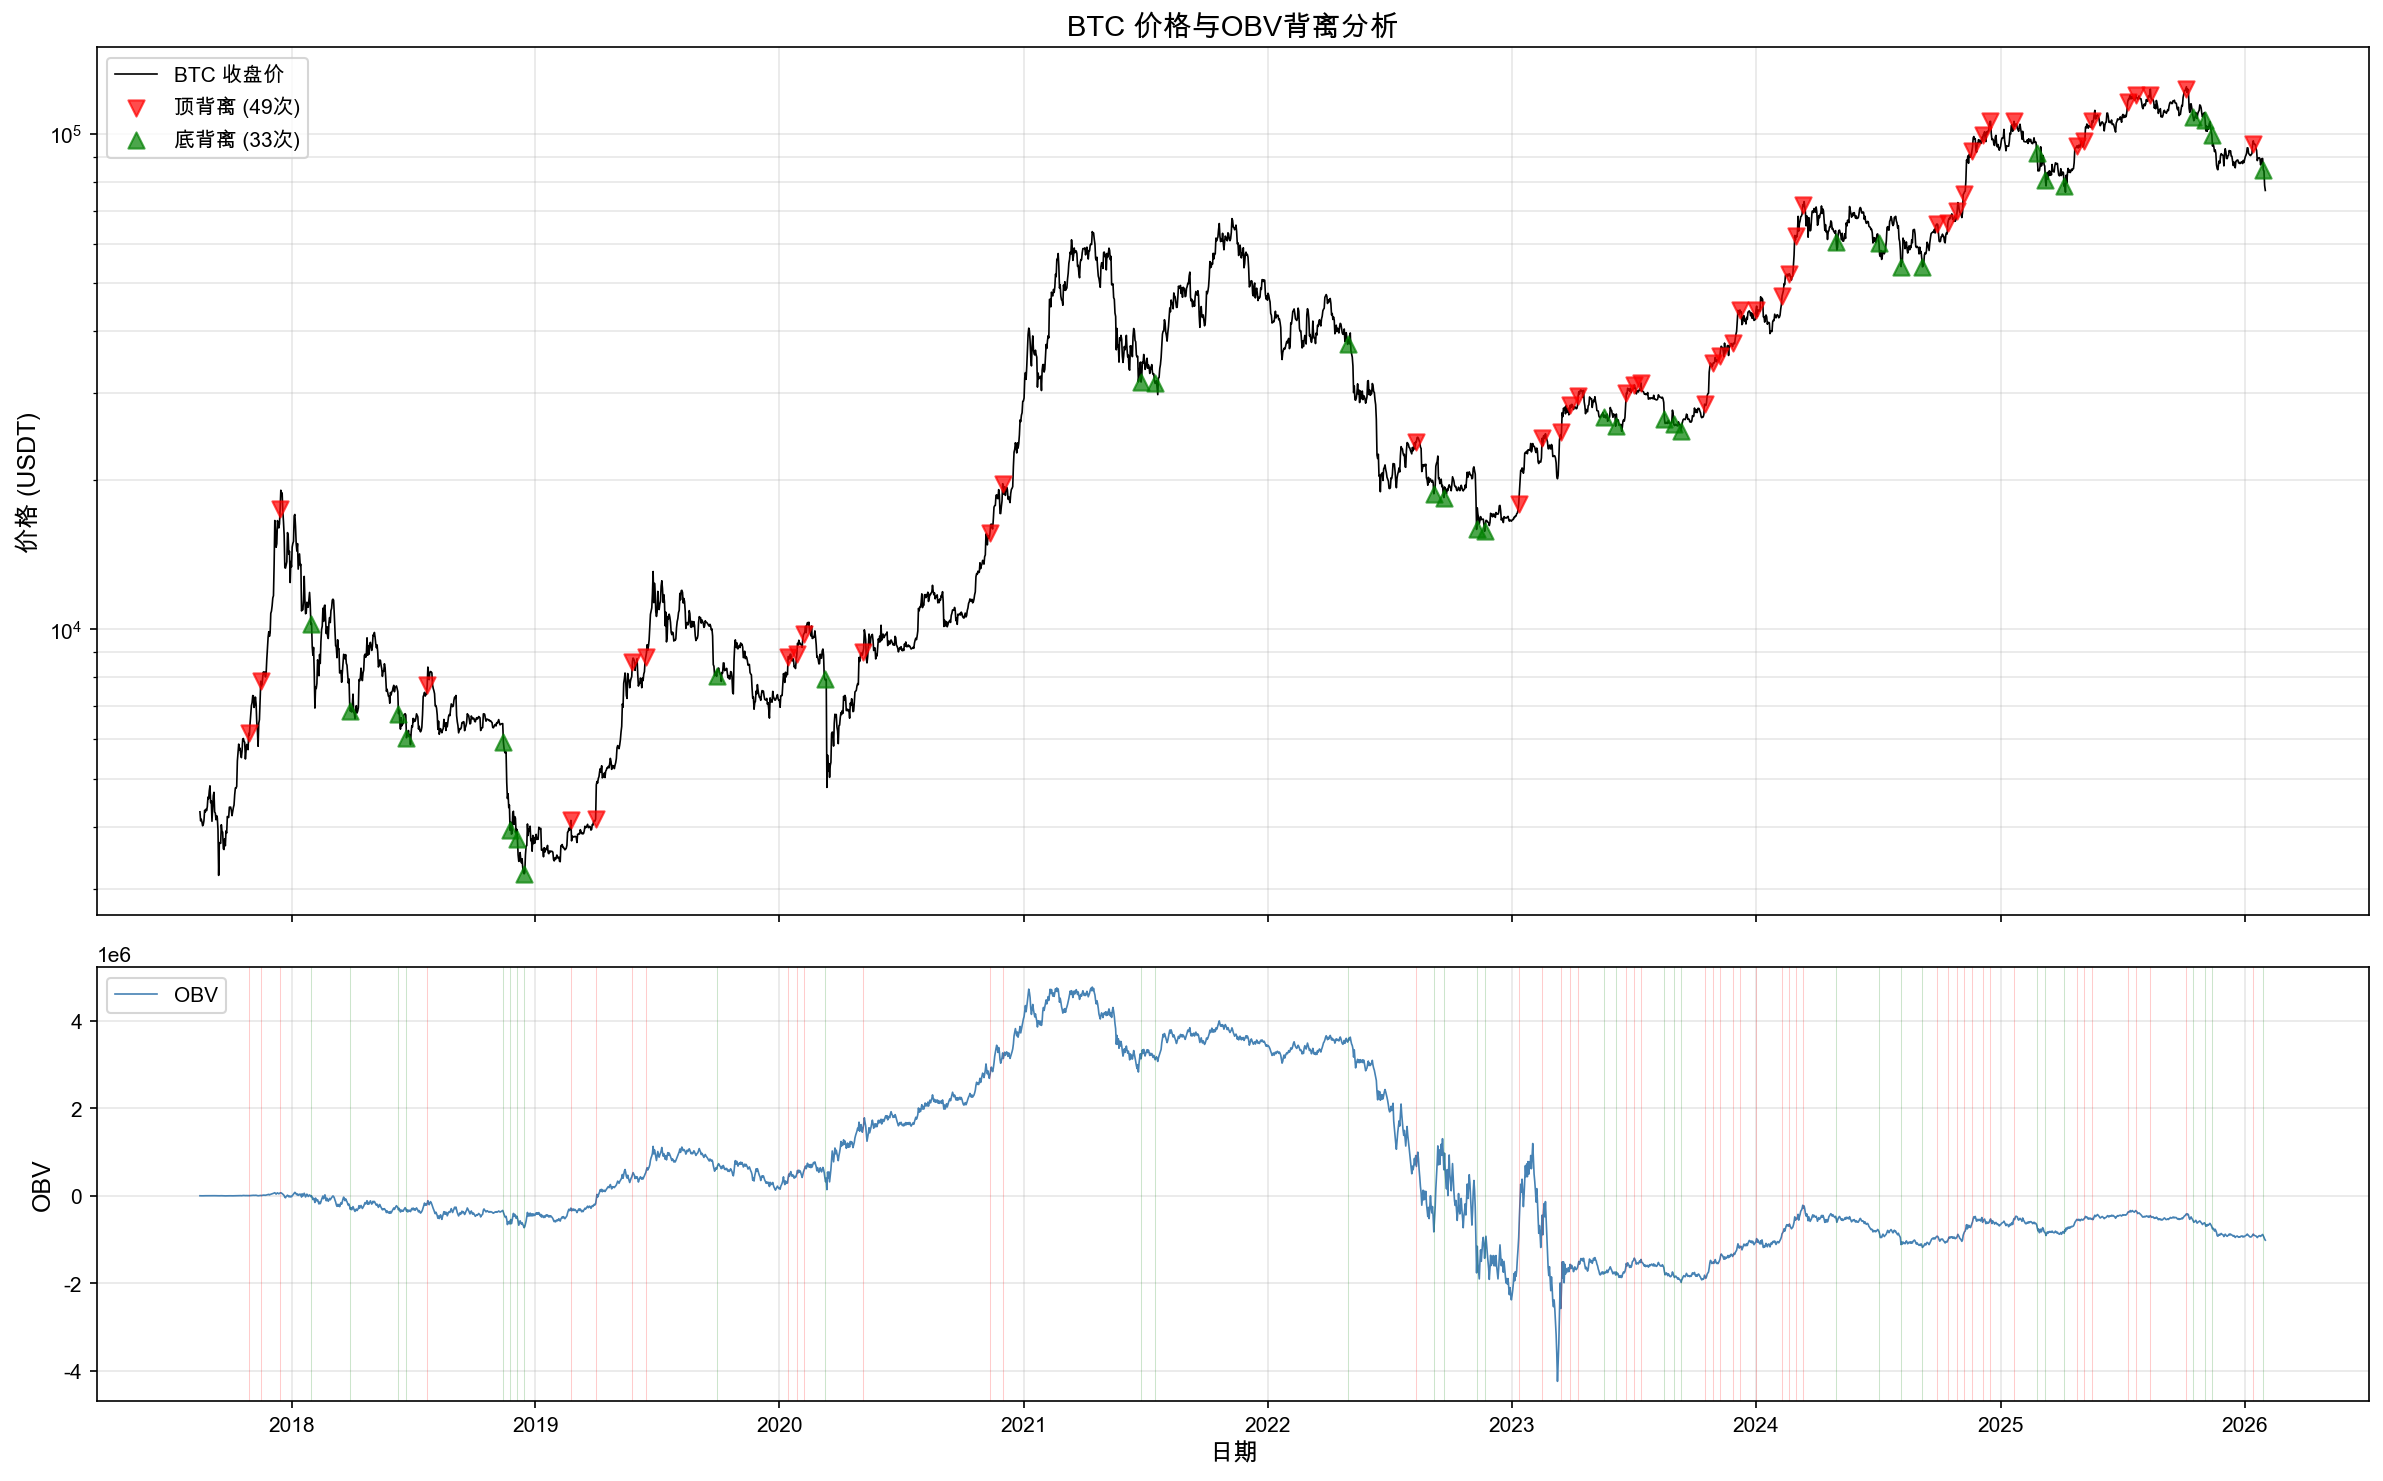Click the OBV trough in early 2023

(1557, 1378)
